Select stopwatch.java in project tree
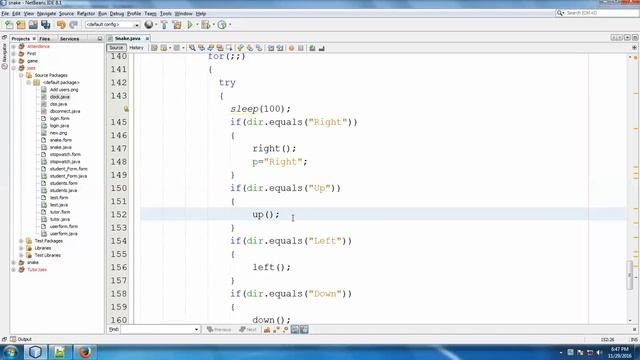 coord(65,162)
